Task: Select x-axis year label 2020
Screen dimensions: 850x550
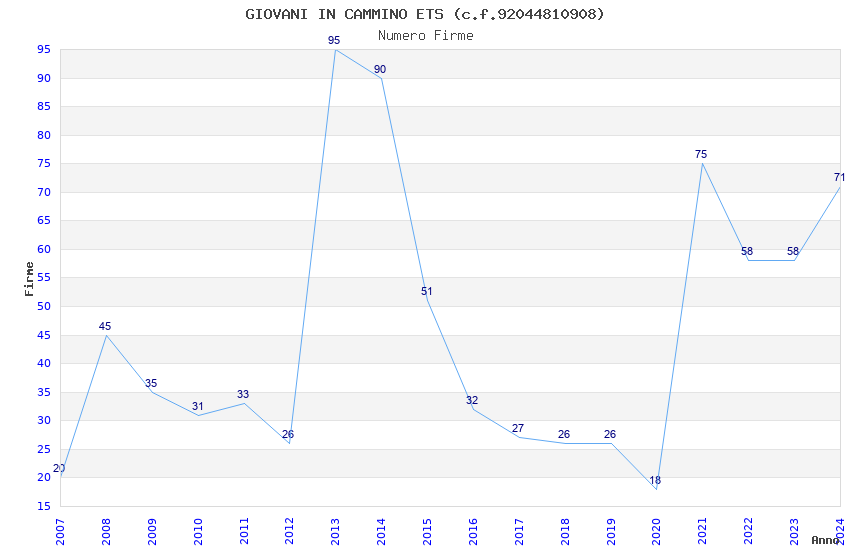Action: [656, 531]
